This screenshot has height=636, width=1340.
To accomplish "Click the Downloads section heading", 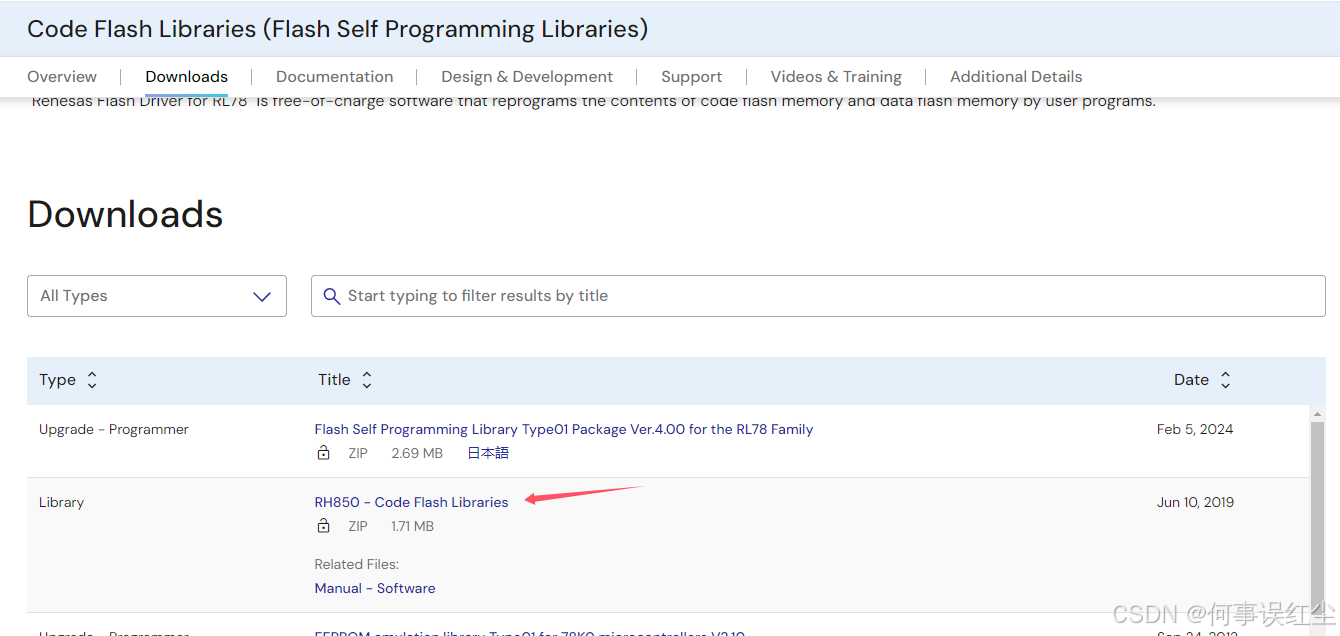I will [x=125, y=214].
